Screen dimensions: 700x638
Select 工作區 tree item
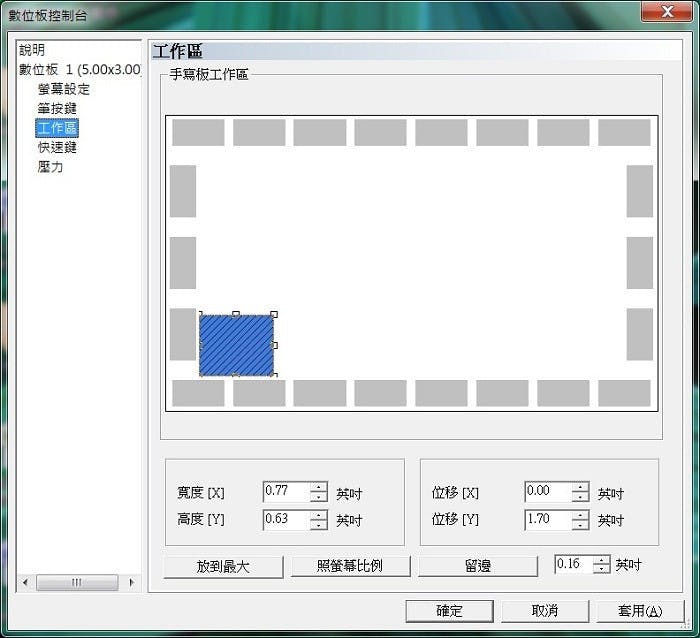click(57, 128)
